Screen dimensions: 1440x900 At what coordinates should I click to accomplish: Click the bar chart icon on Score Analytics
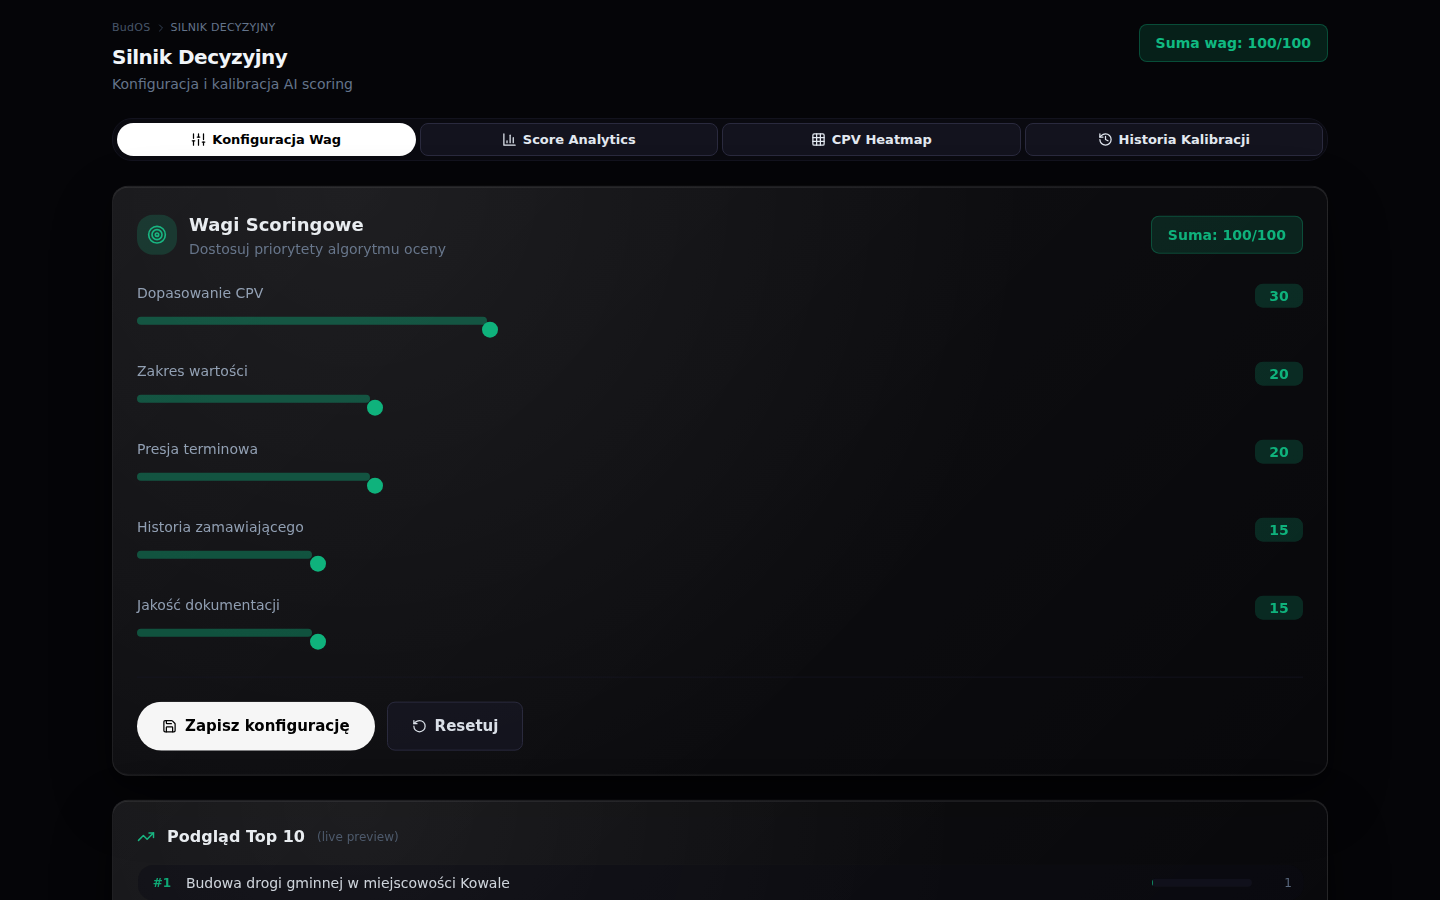(509, 140)
